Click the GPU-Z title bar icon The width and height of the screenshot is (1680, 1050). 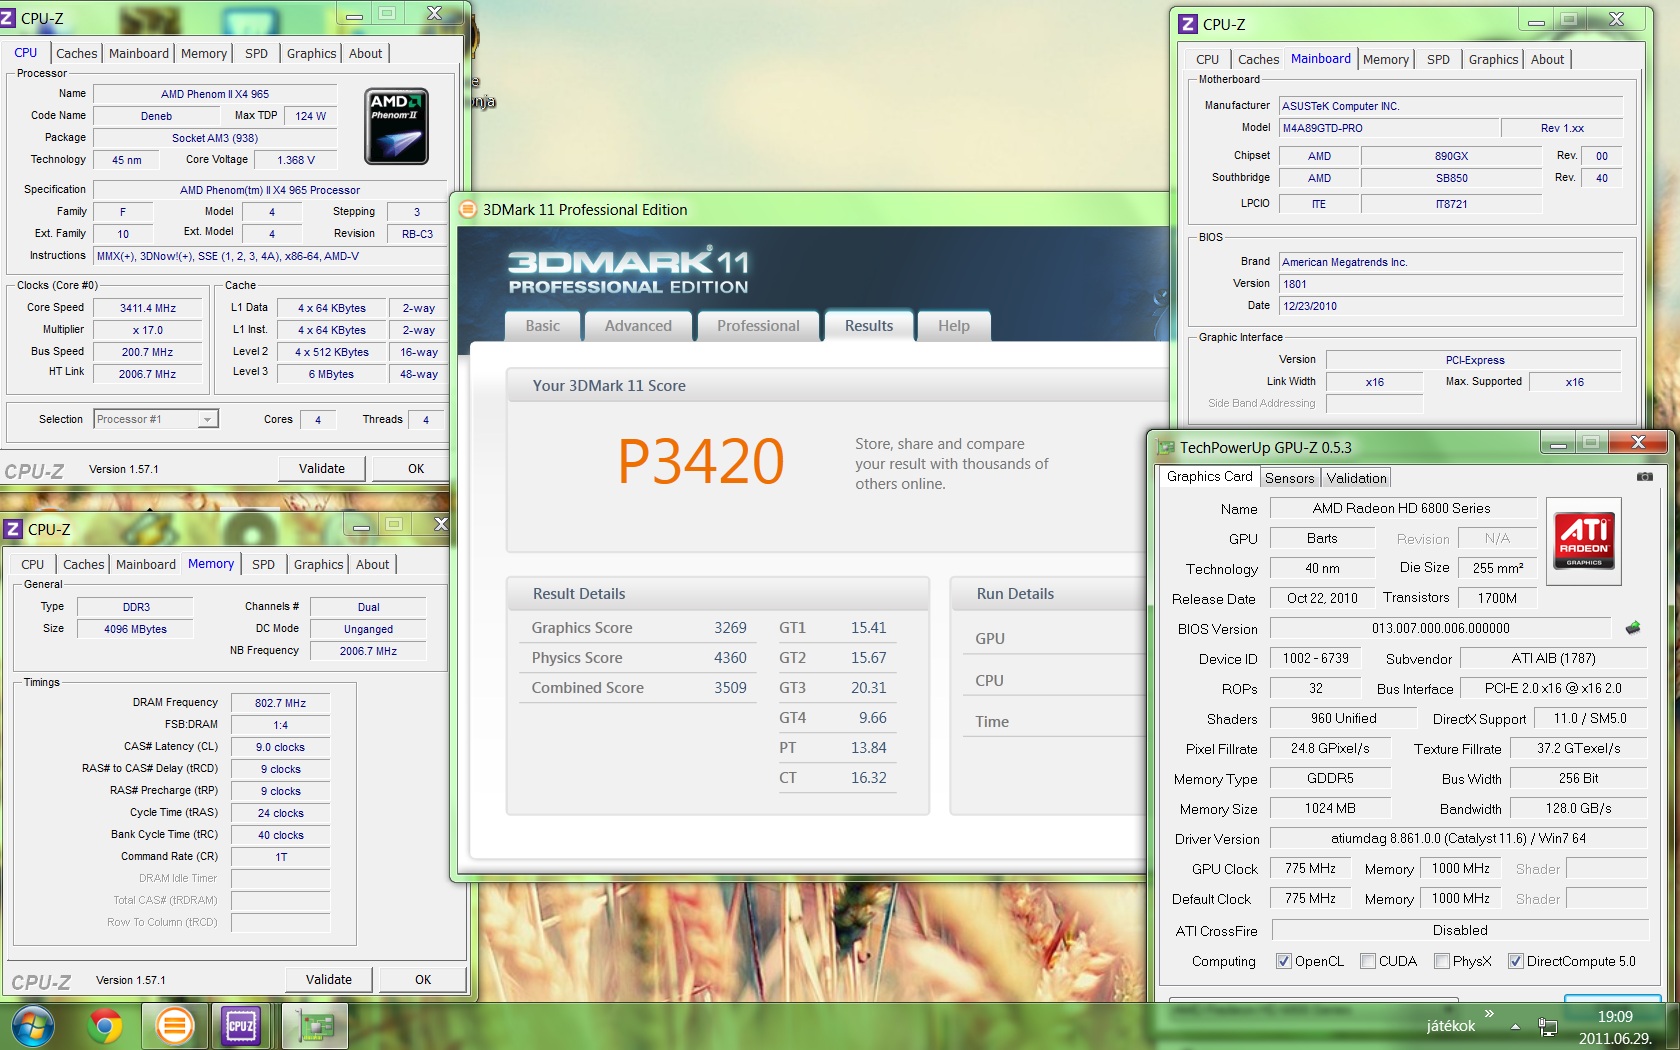[x=1165, y=447]
